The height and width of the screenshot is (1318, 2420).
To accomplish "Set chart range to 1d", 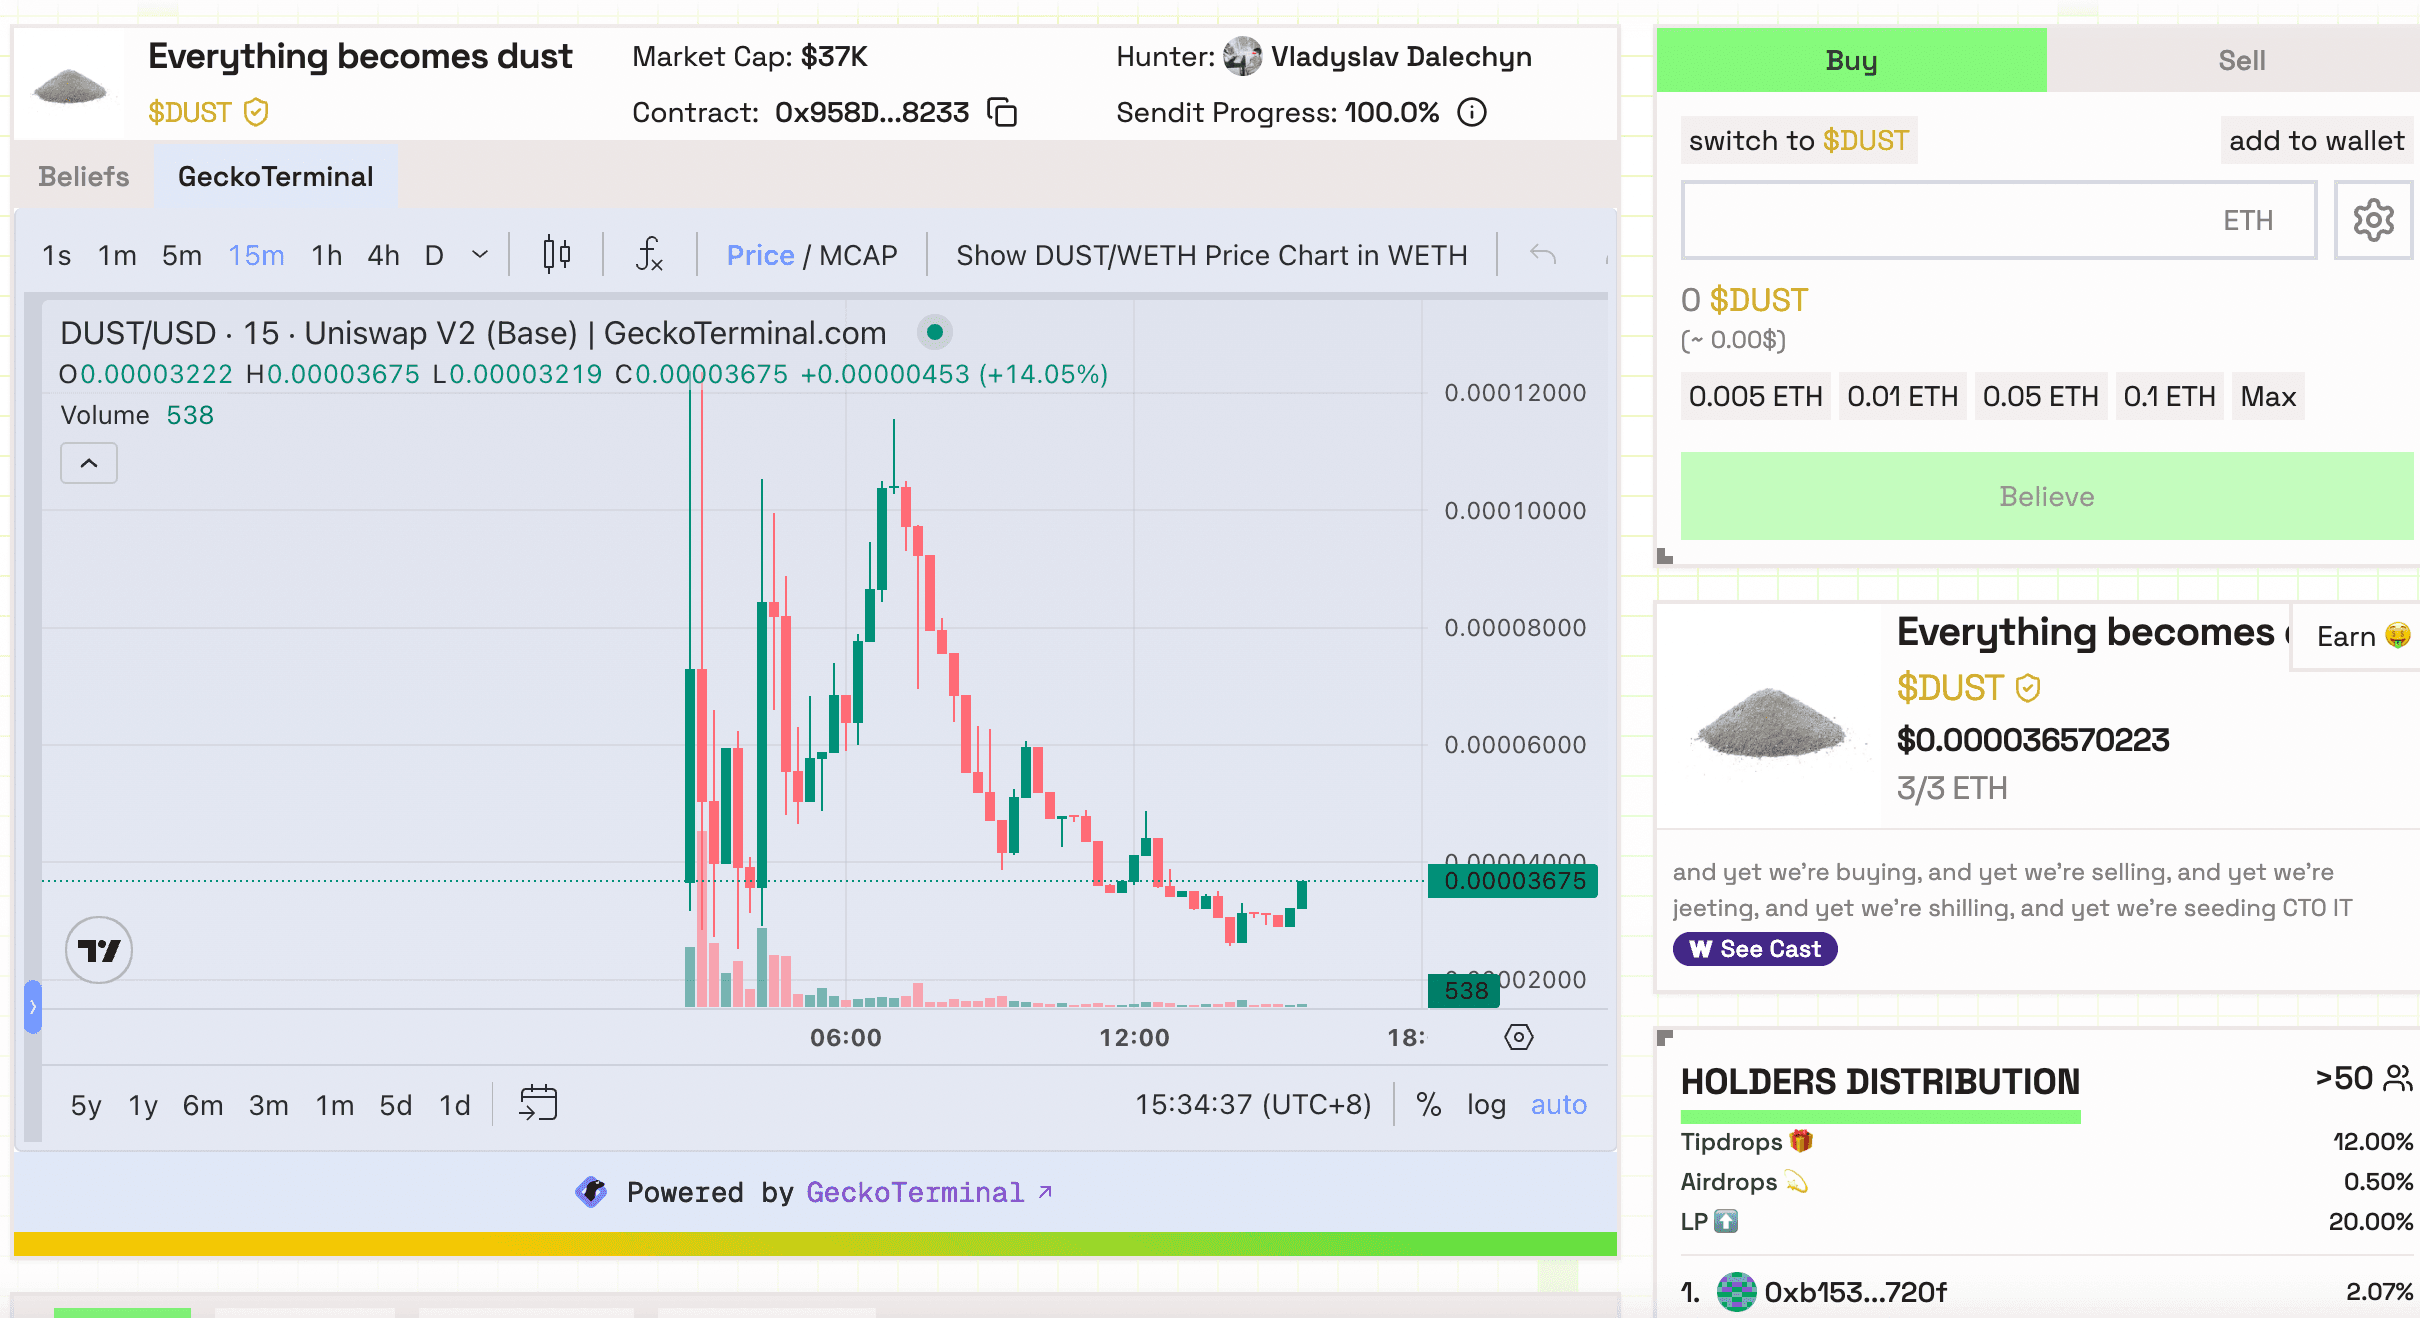I will click(455, 1104).
